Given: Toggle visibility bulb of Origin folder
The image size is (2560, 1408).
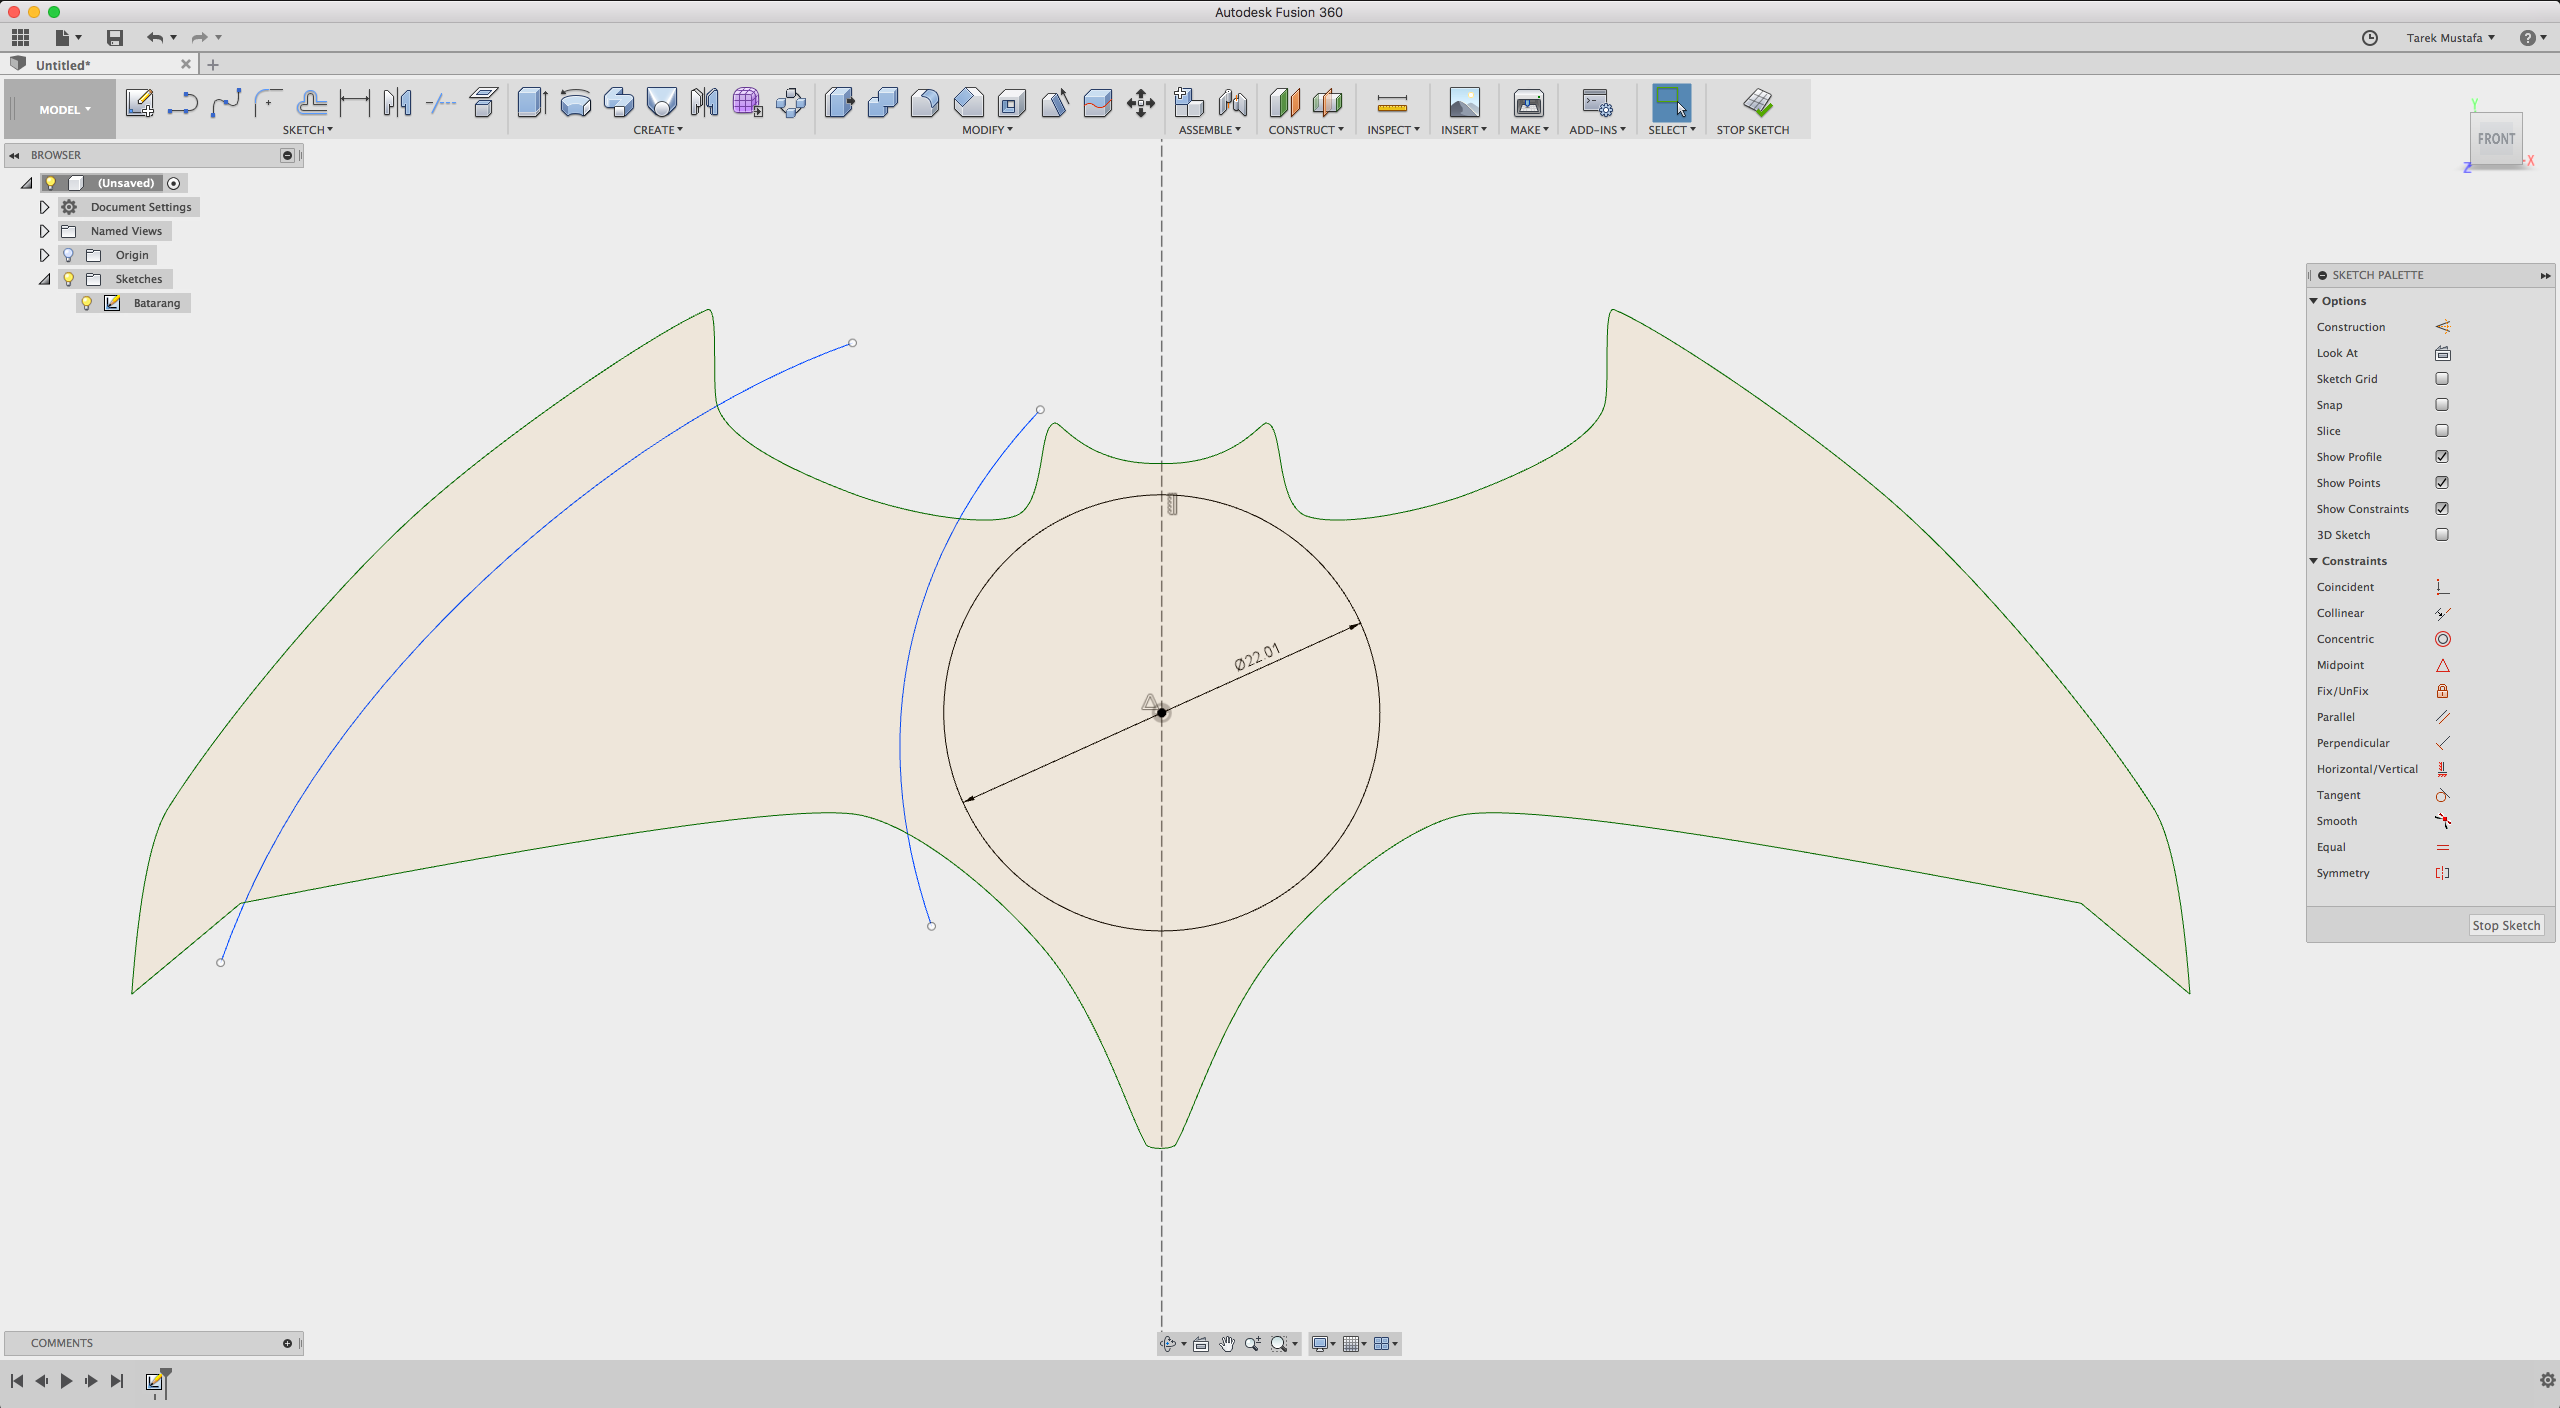Looking at the screenshot, I should pyautogui.click(x=68, y=255).
